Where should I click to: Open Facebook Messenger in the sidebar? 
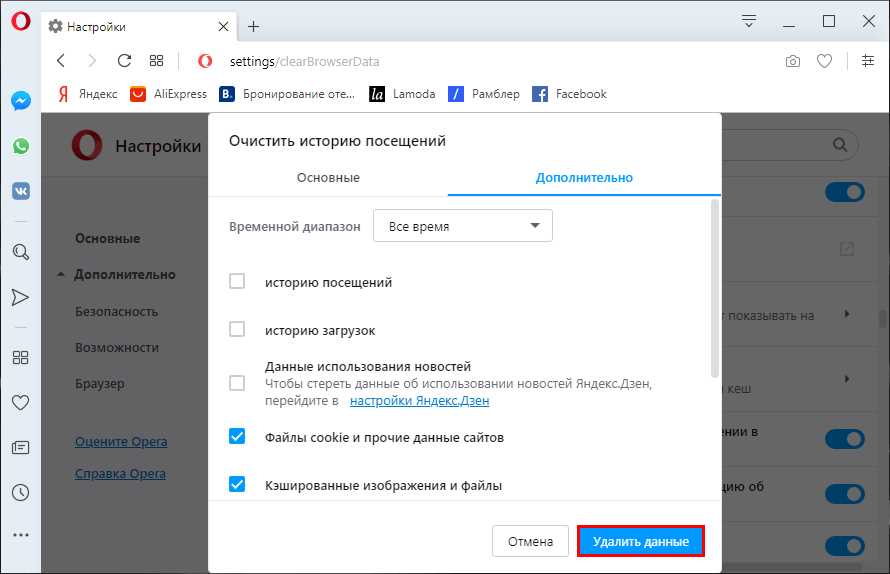click(x=21, y=101)
